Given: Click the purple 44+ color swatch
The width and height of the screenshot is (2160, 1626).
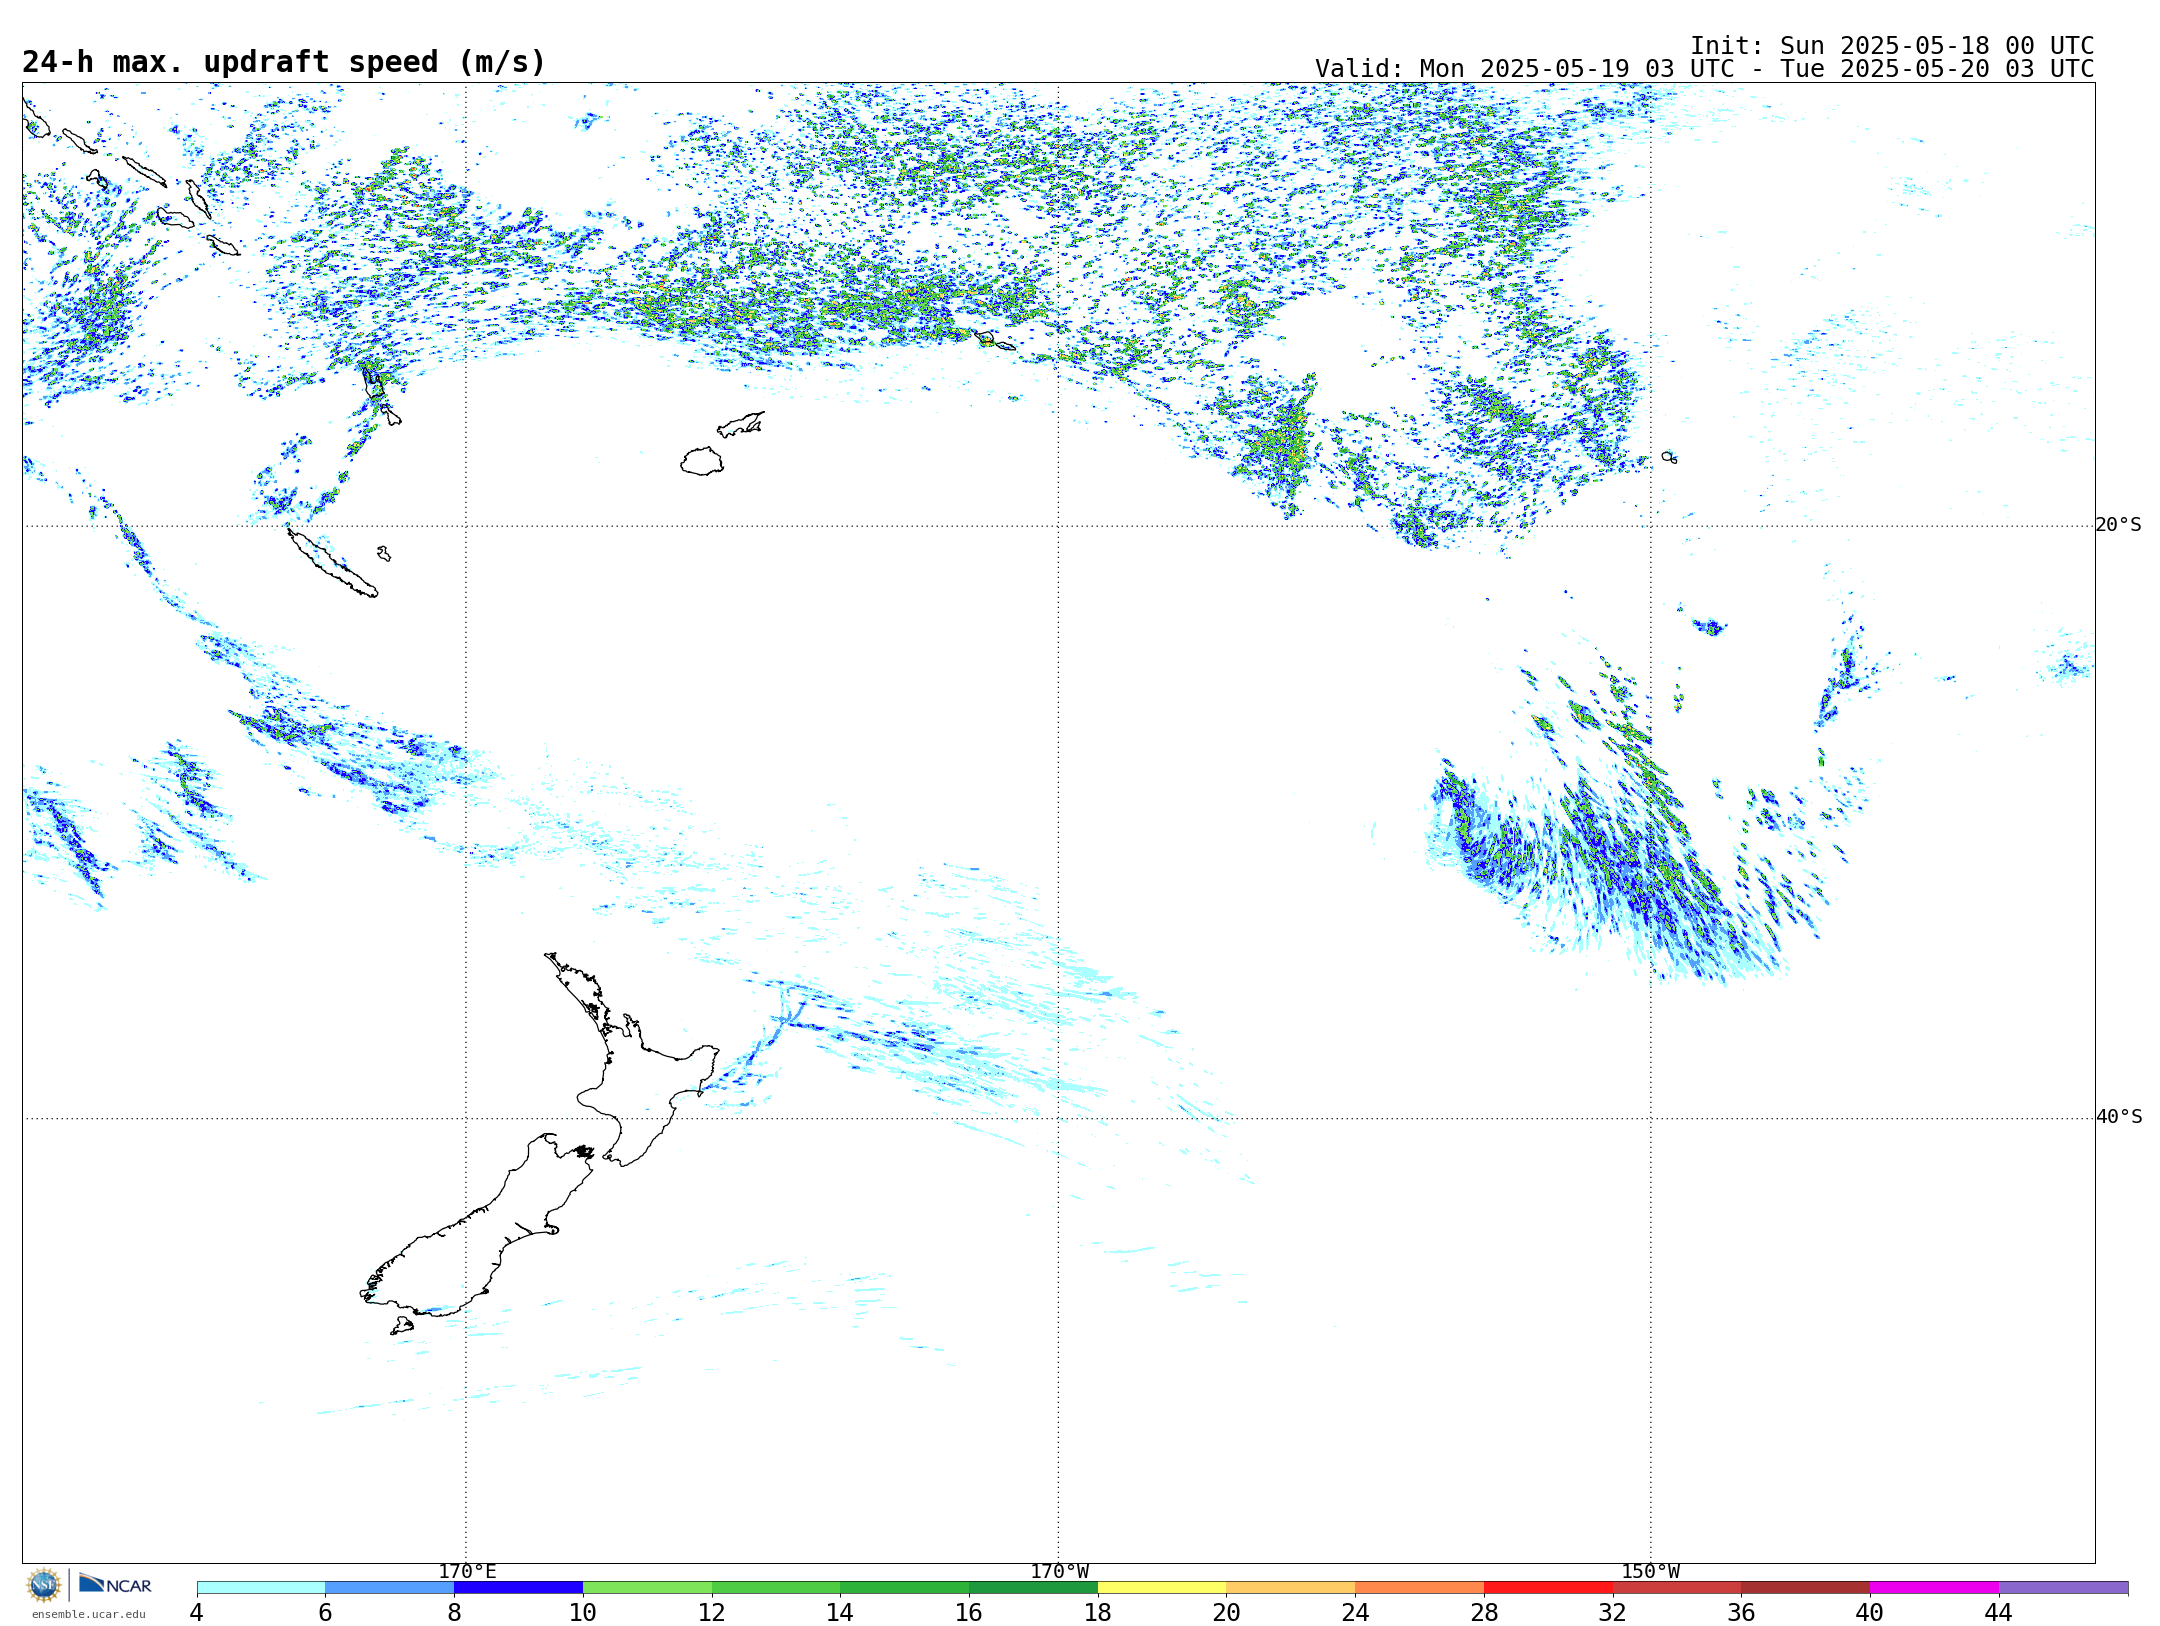Looking at the screenshot, I should (x=2063, y=1587).
